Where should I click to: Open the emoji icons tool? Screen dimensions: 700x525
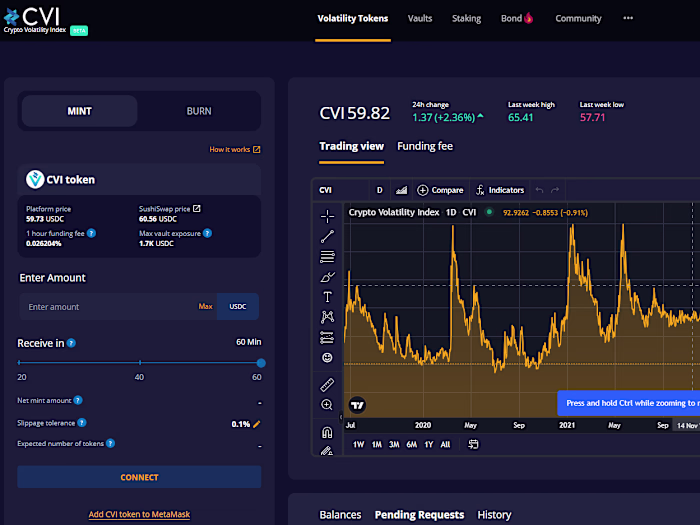point(327,358)
